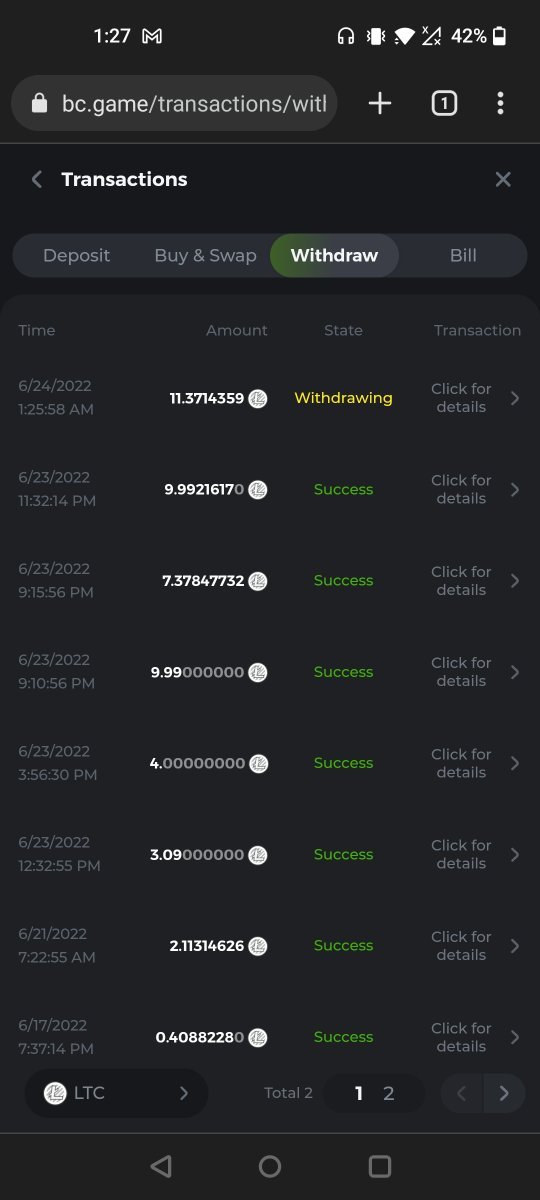Switch to the Buy & Swap tab
Viewport: 540px width, 1200px height.
pos(205,255)
